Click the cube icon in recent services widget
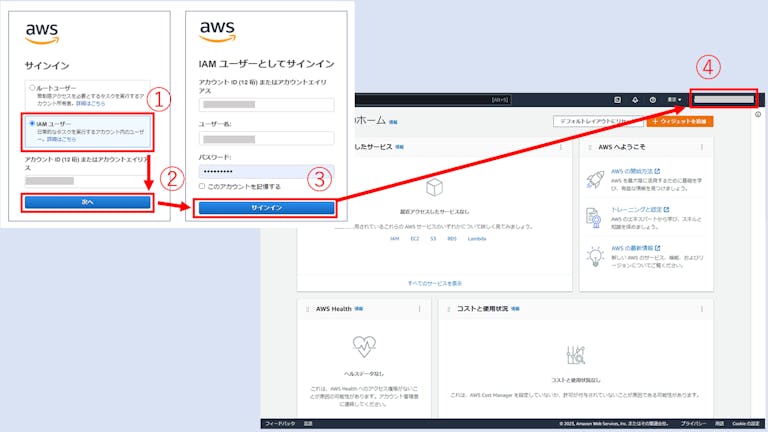The width and height of the screenshot is (768, 432). pos(434,187)
